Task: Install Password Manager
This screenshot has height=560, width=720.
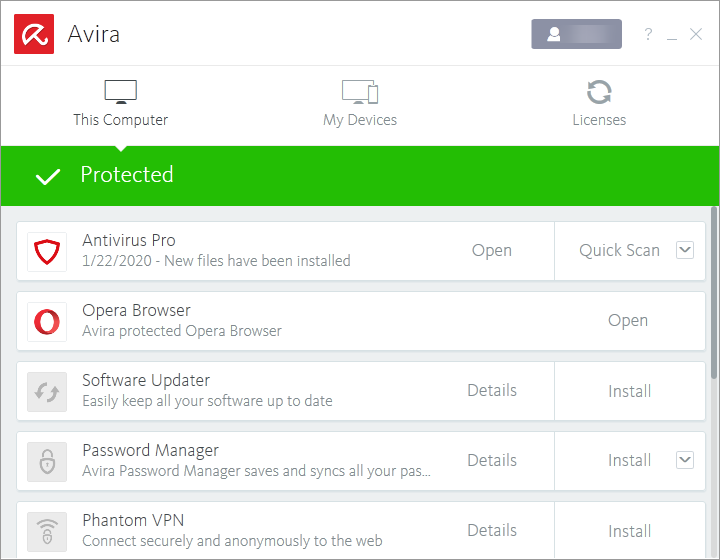Action: tap(630, 460)
